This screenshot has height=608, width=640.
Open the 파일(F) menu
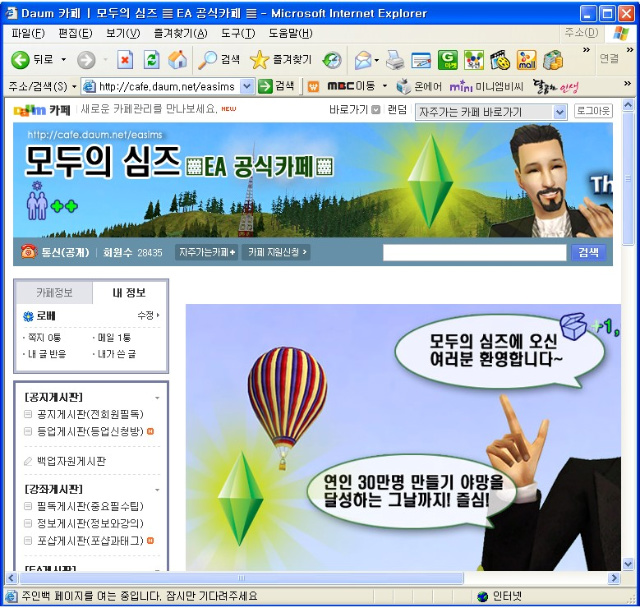(x=28, y=33)
